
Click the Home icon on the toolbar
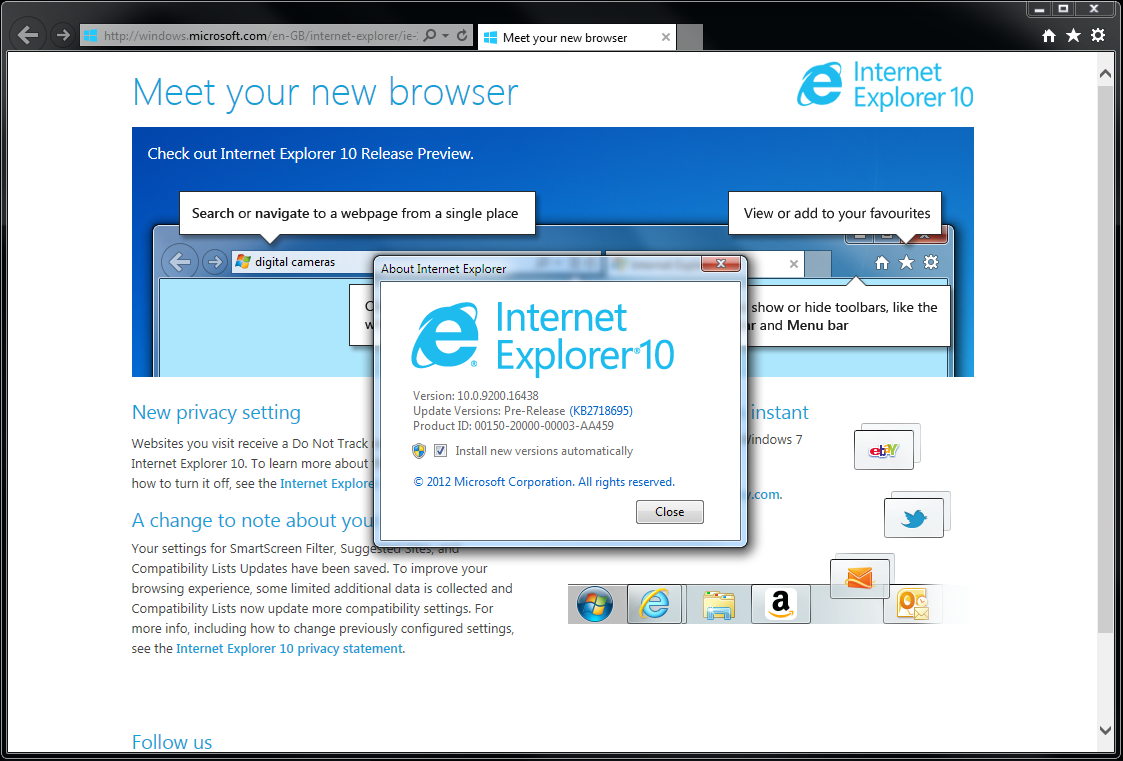[1047, 34]
